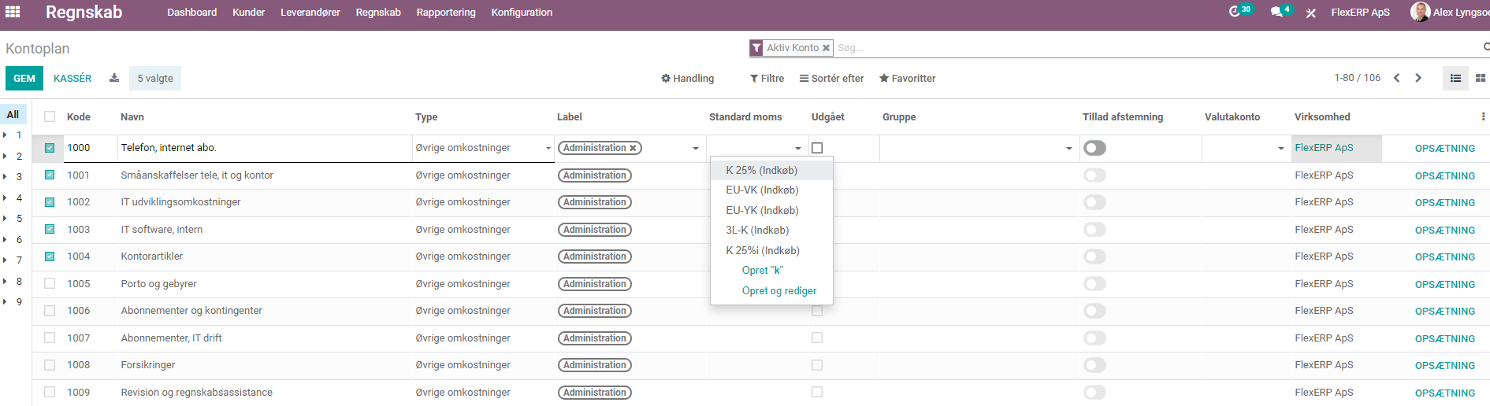Viewport: 1490px width, 406px height.
Task: Open the Rapportering menu
Action: pyautogui.click(x=446, y=13)
